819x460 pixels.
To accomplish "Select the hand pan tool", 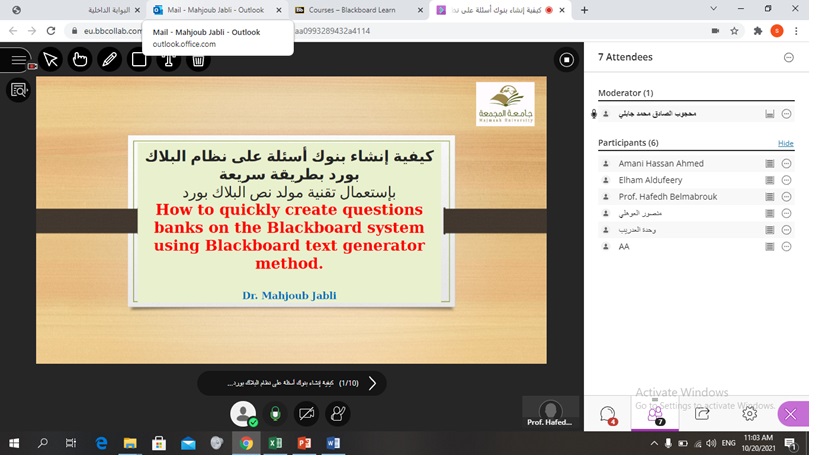I will click(x=80, y=60).
